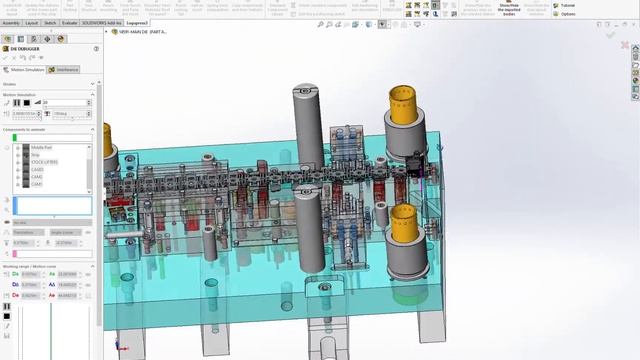Select Strip in components list

(36, 155)
